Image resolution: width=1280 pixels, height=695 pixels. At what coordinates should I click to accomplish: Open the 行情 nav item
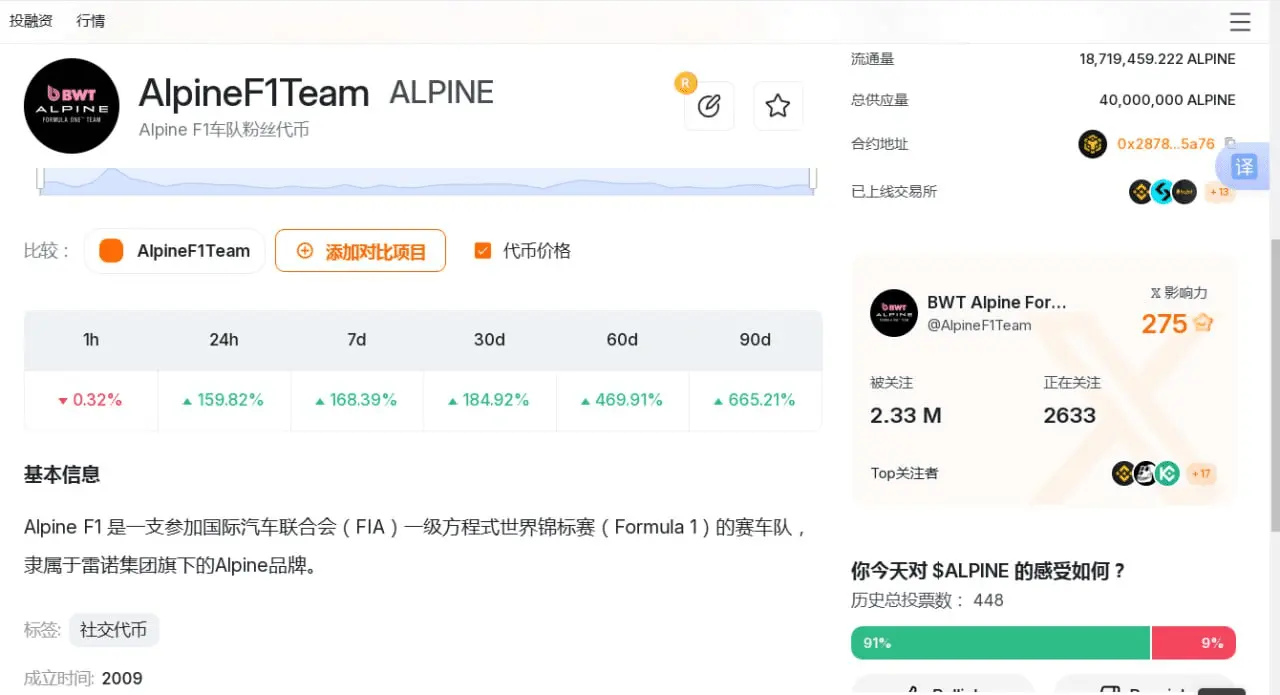coord(91,21)
